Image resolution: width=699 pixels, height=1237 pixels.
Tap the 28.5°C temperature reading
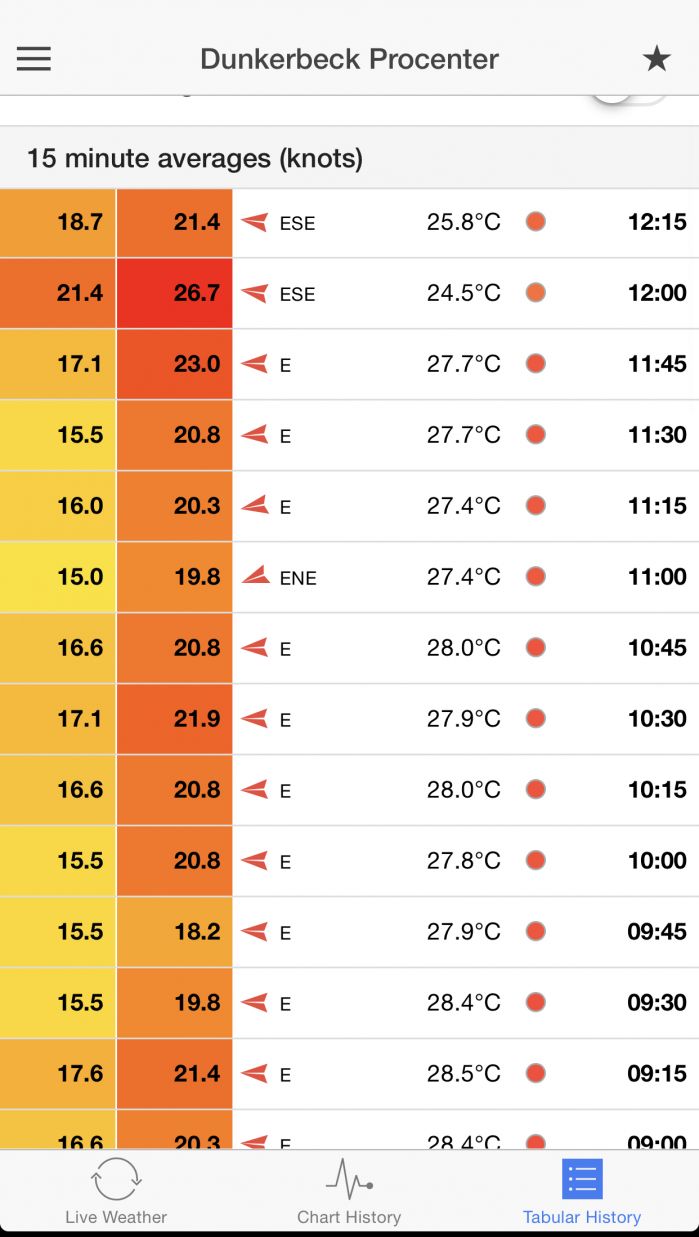(x=464, y=1073)
